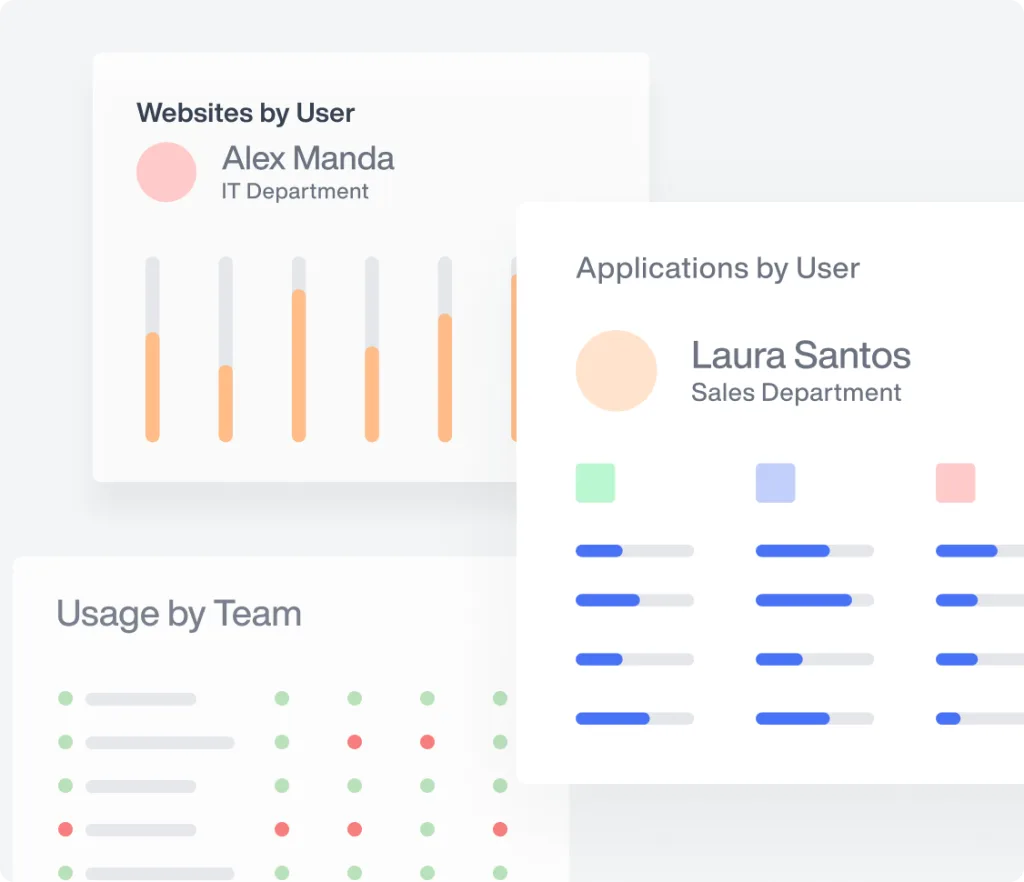Click the 'Sales Department' label

796,392
